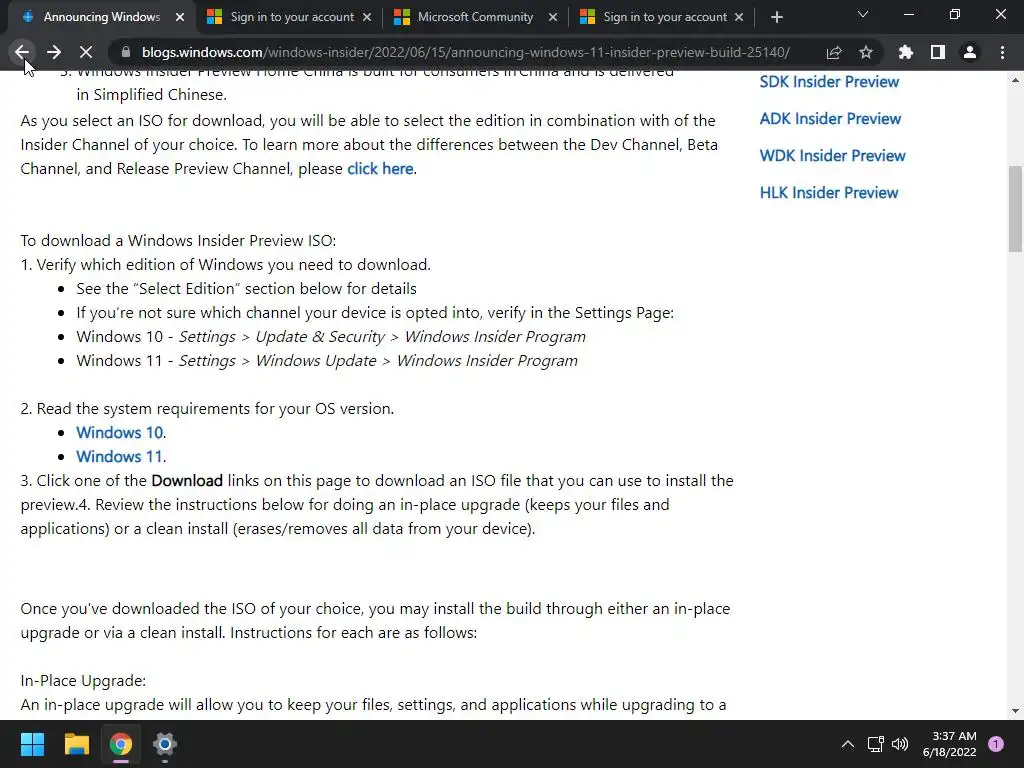Open a new browser tab with the plus button
The image size is (1024, 768).
tap(776, 17)
